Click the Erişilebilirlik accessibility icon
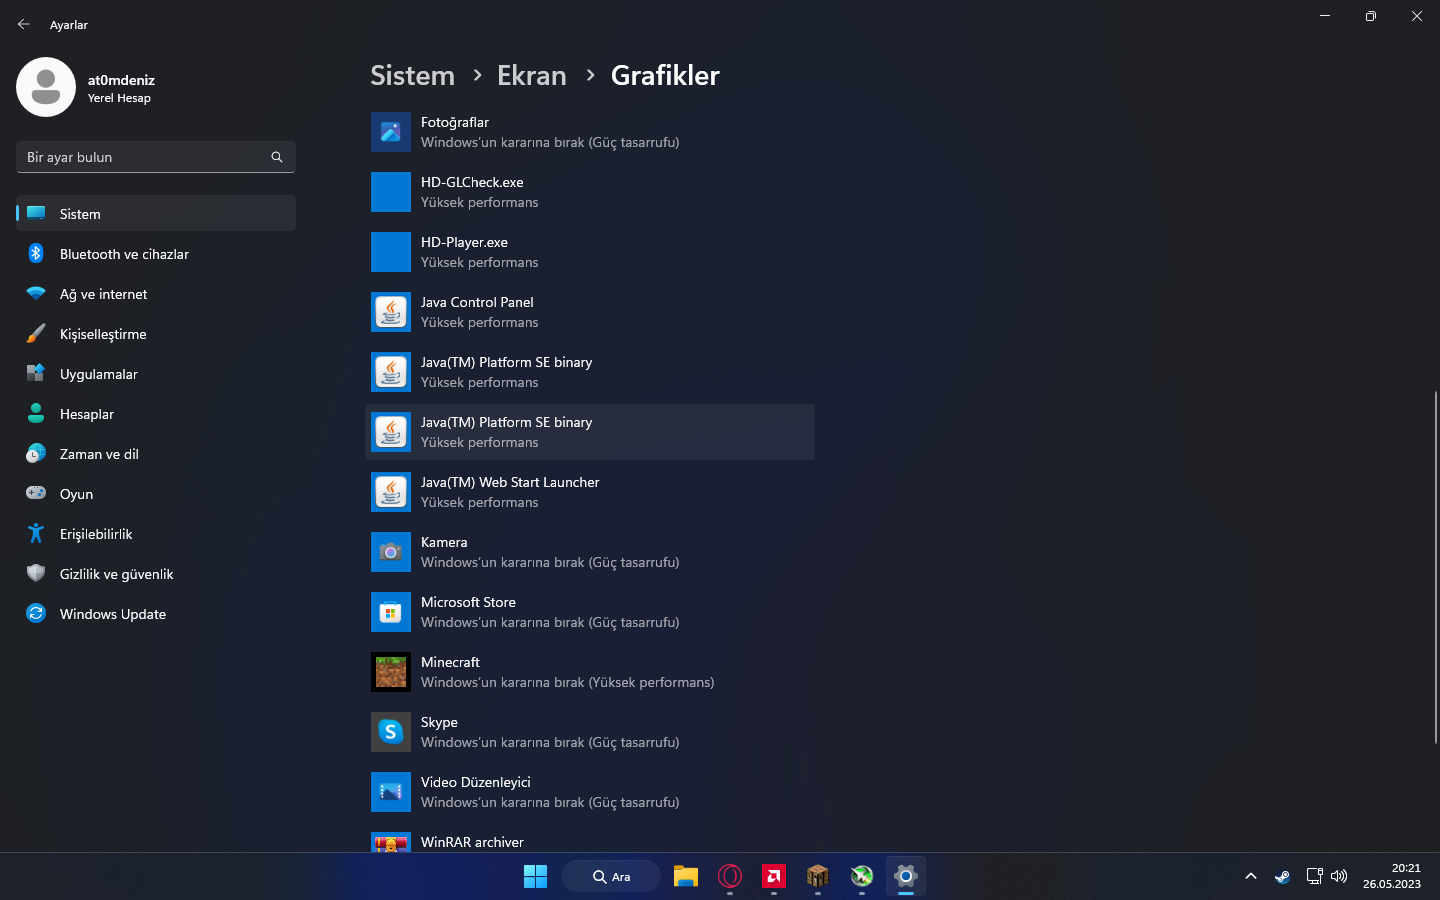Viewport: 1440px width, 900px height. coord(36,534)
